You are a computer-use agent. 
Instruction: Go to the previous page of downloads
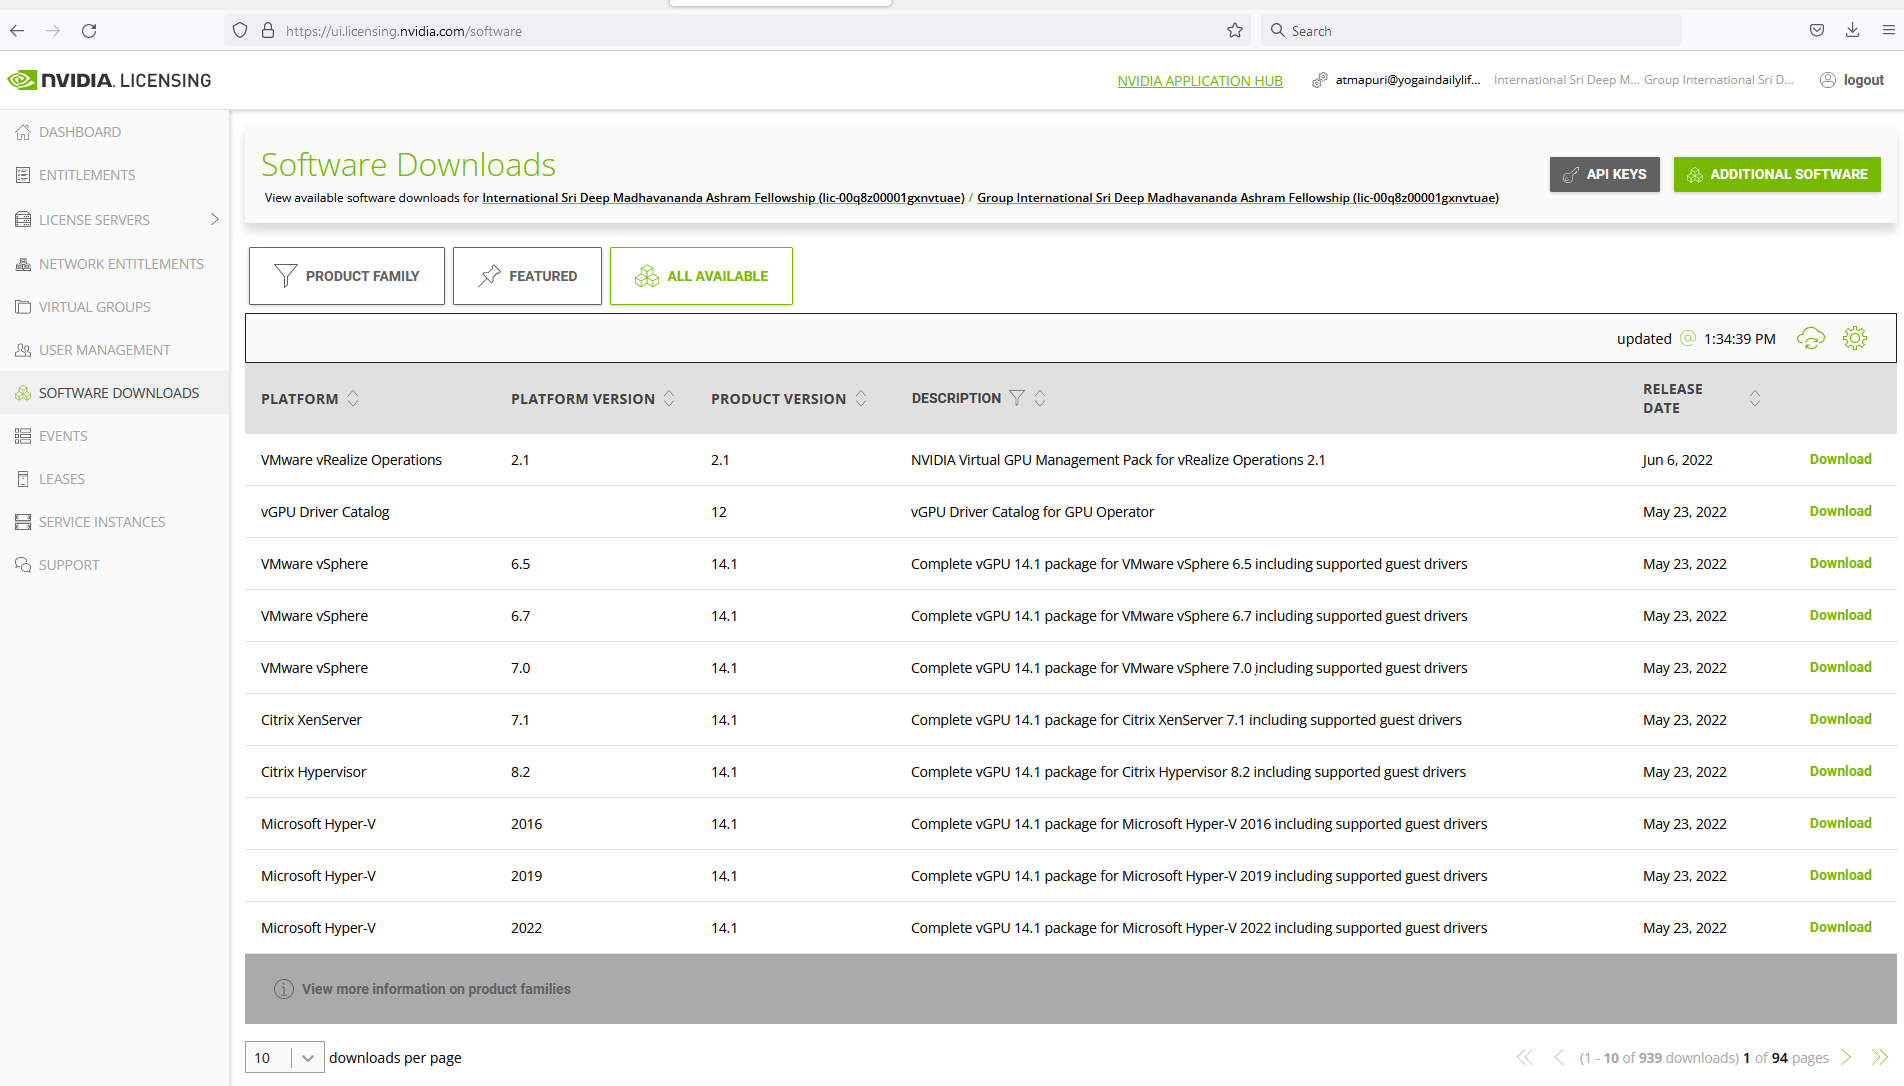coord(1558,1057)
